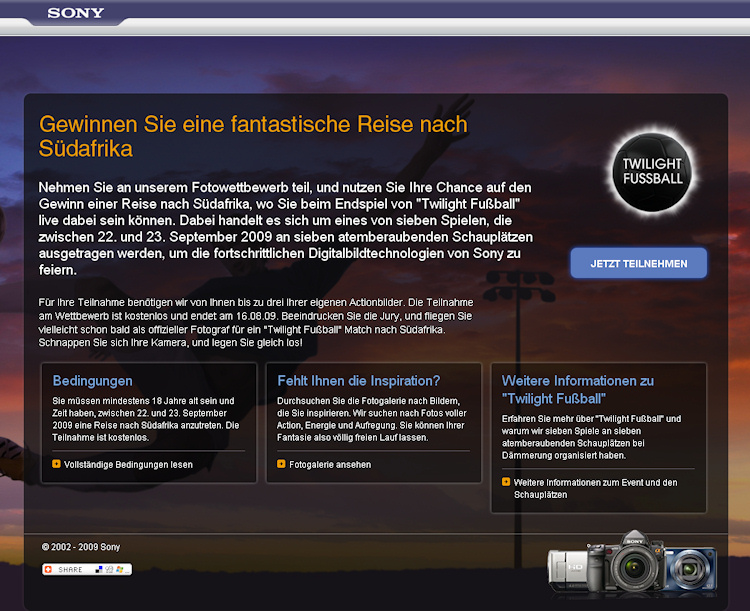Click the orange AddThis share icon
Screen dimensions: 750x611
49,569
